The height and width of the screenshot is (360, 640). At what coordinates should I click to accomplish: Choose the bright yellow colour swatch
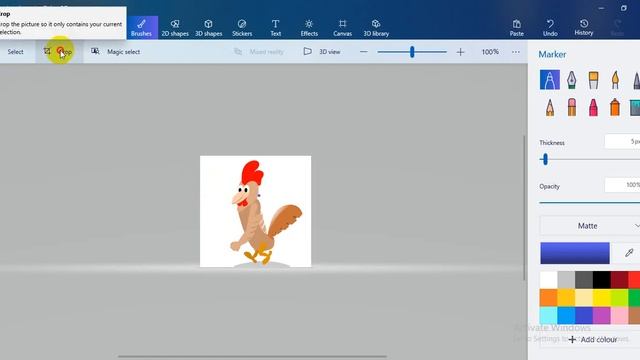[602, 298]
